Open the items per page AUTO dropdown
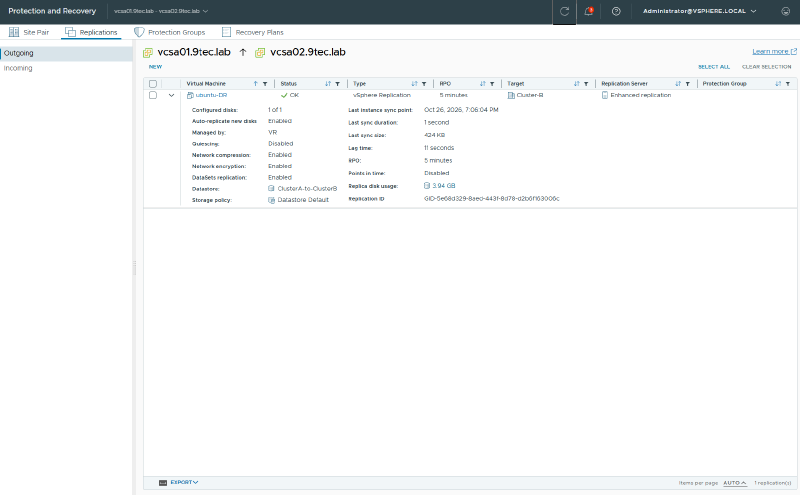800x495 pixels. pyautogui.click(x=735, y=483)
